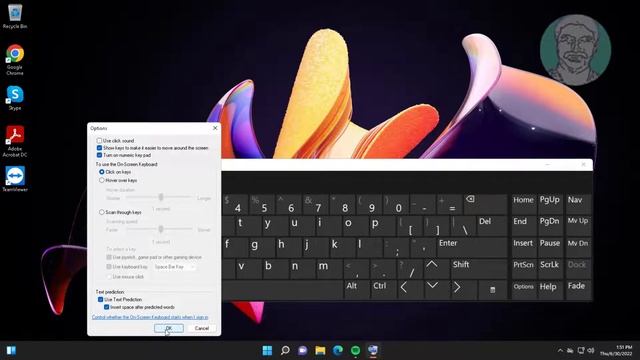
Task: Launch TeamViewer desktop shortcut
Action: click(15, 179)
